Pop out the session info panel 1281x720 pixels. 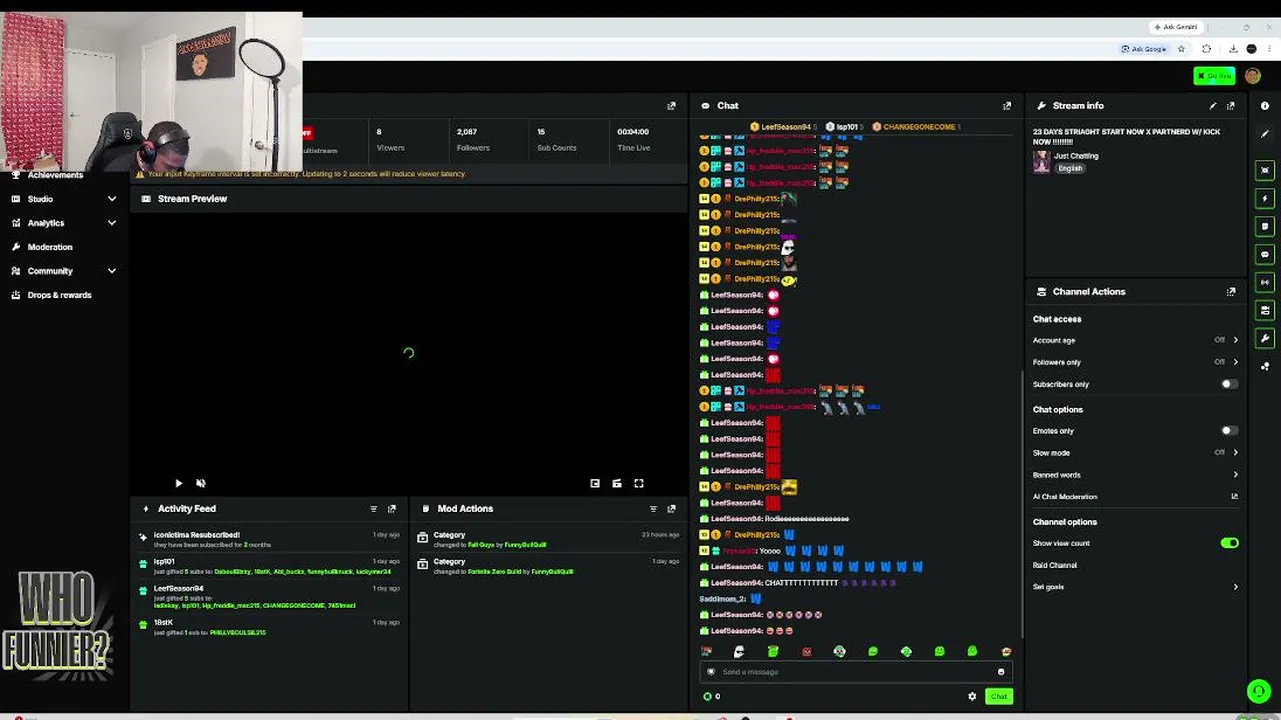click(671, 106)
